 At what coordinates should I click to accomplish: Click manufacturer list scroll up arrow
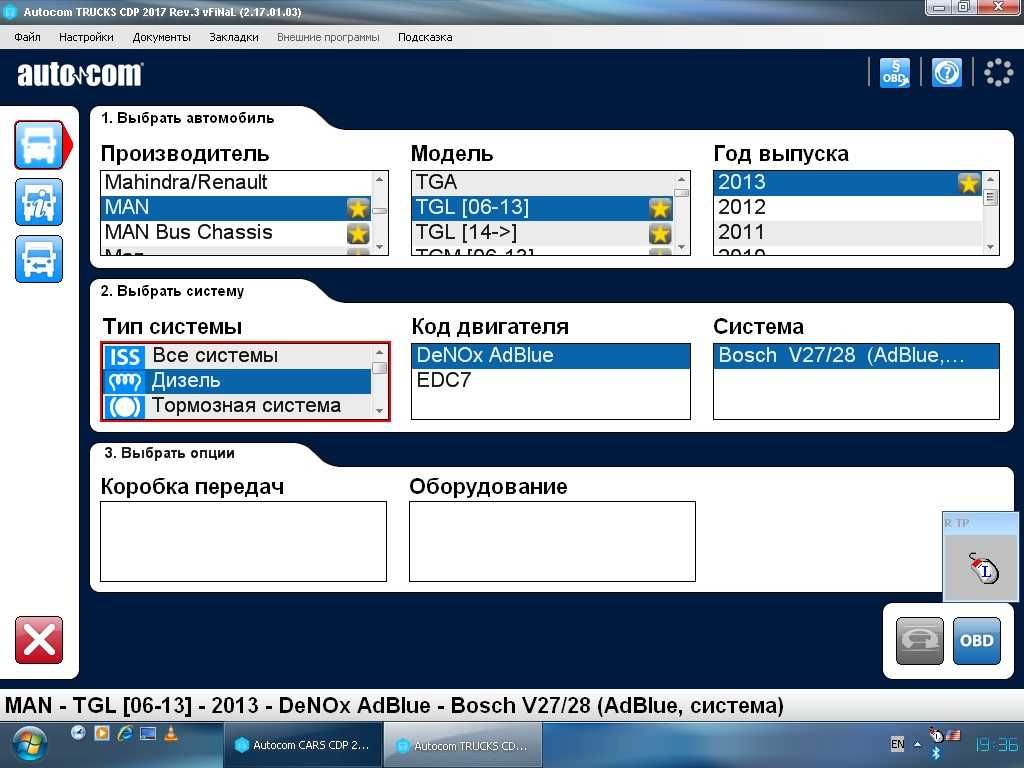(x=379, y=179)
